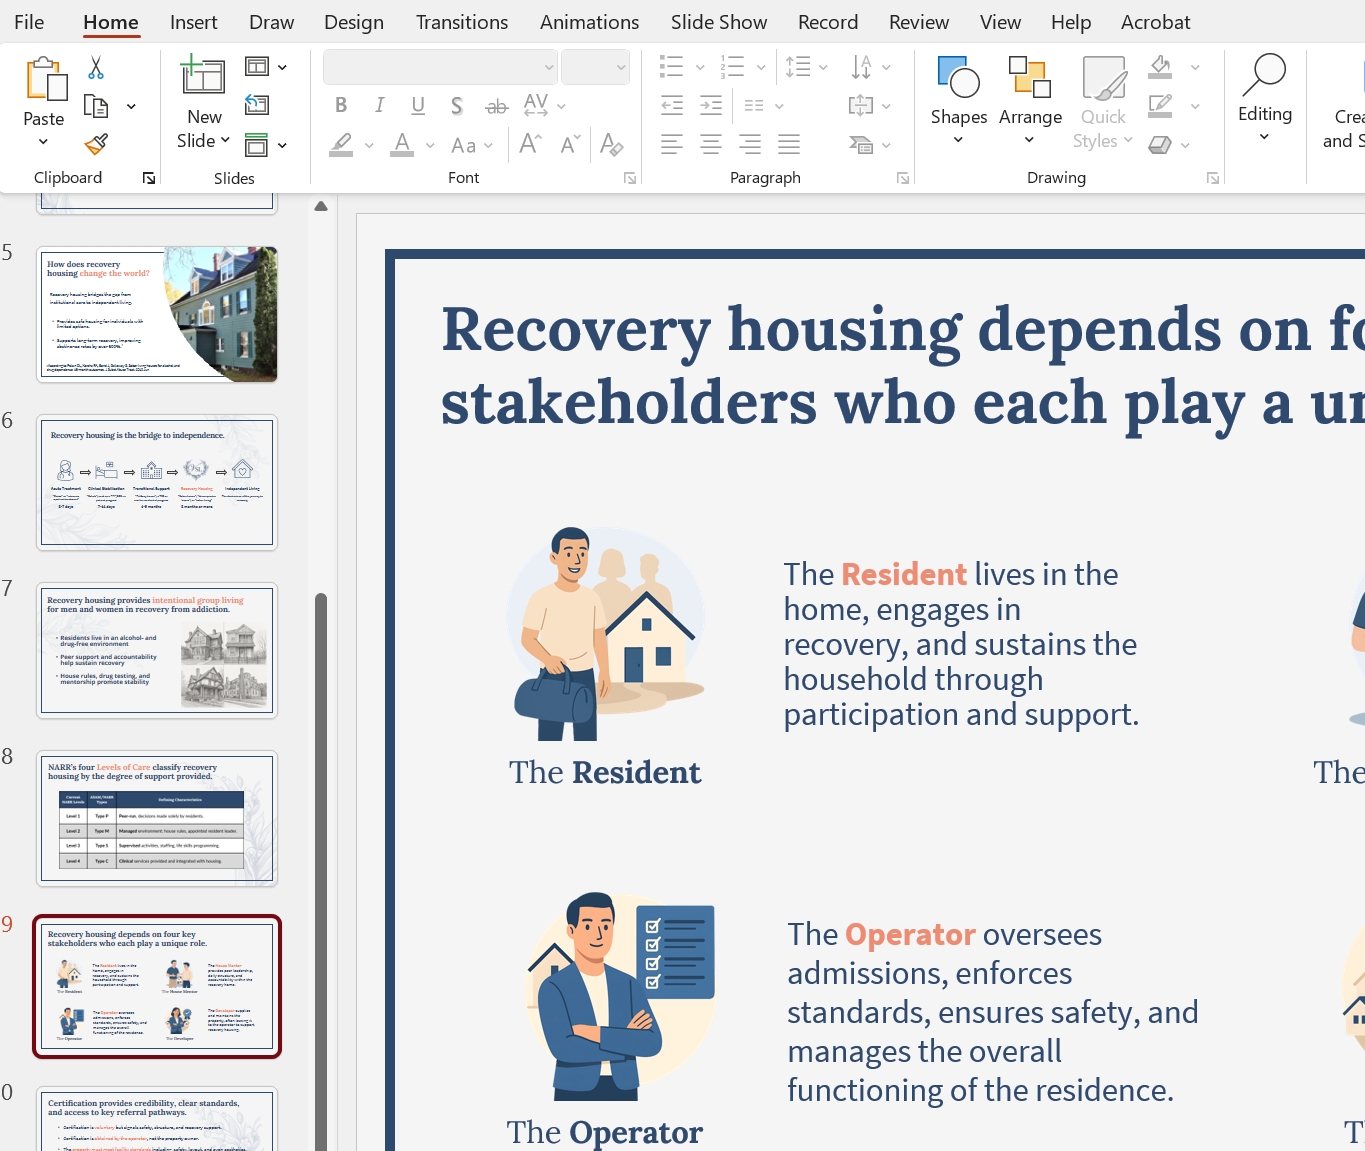
Task: Open the Editing search tools
Action: [1264, 98]
